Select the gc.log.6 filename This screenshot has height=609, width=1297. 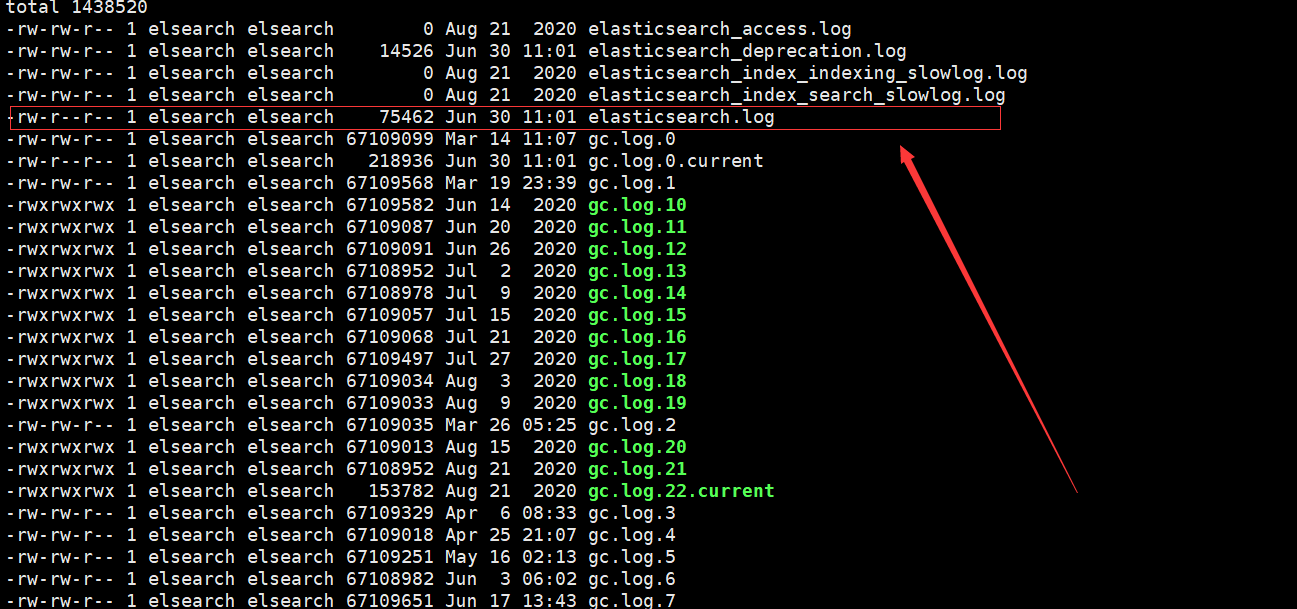[x=632, y=579]
